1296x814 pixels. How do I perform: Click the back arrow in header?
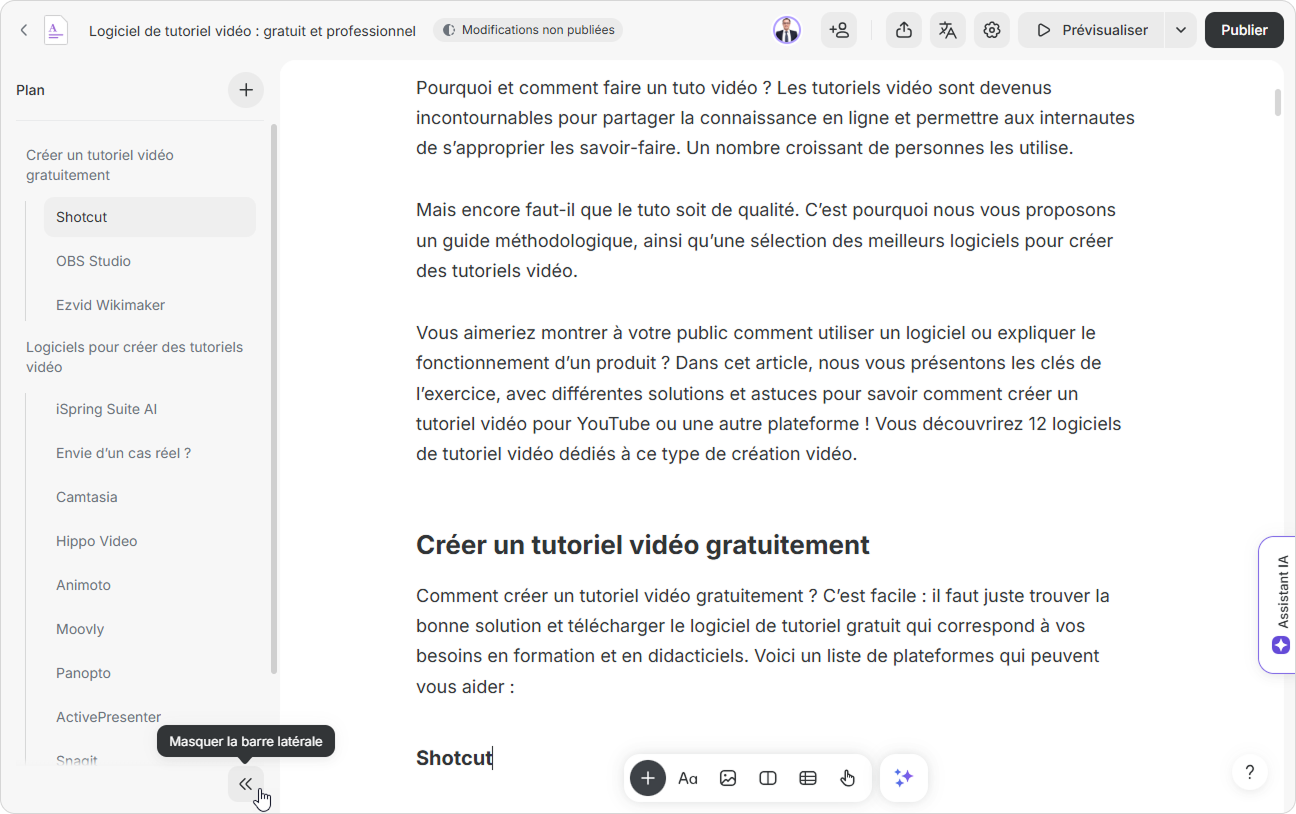tap(24, 30)
